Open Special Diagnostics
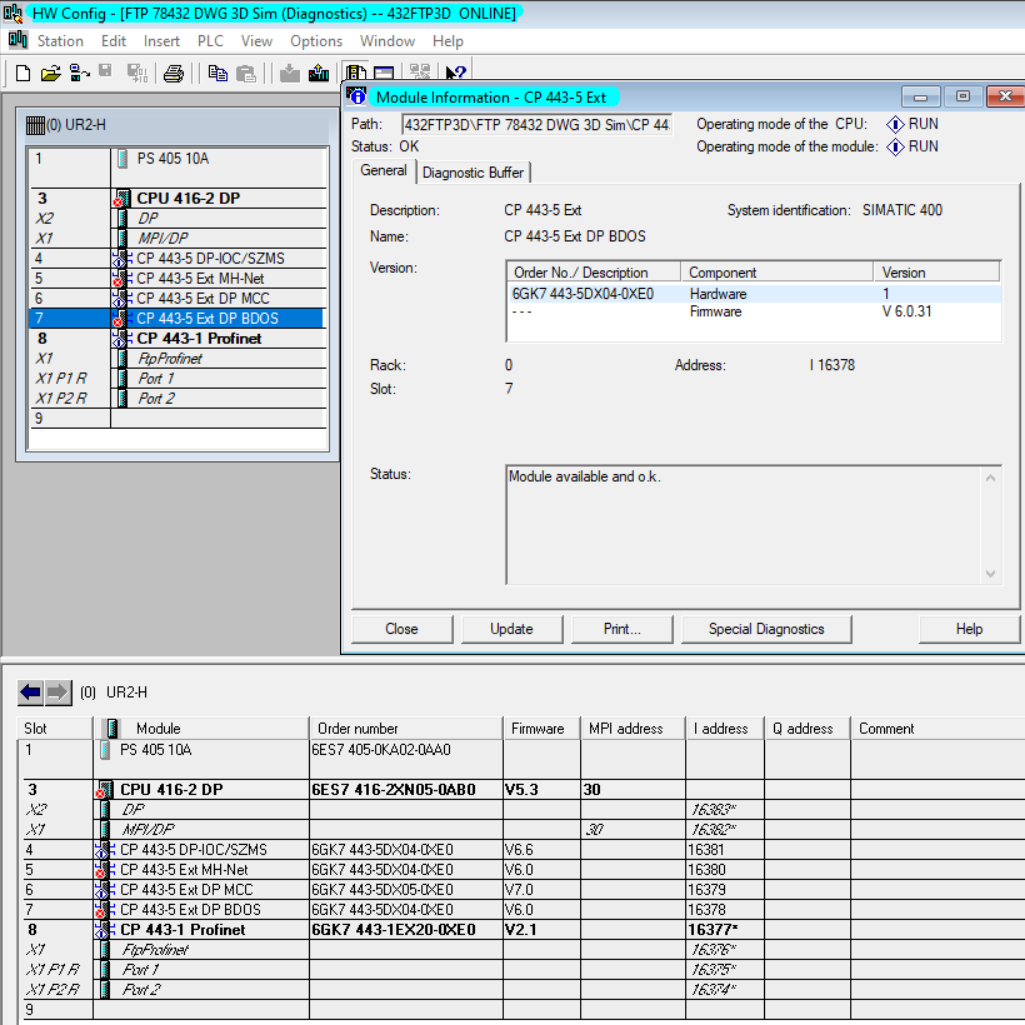The width and height of the screenshot is (1025, 1025). point(766,629)
